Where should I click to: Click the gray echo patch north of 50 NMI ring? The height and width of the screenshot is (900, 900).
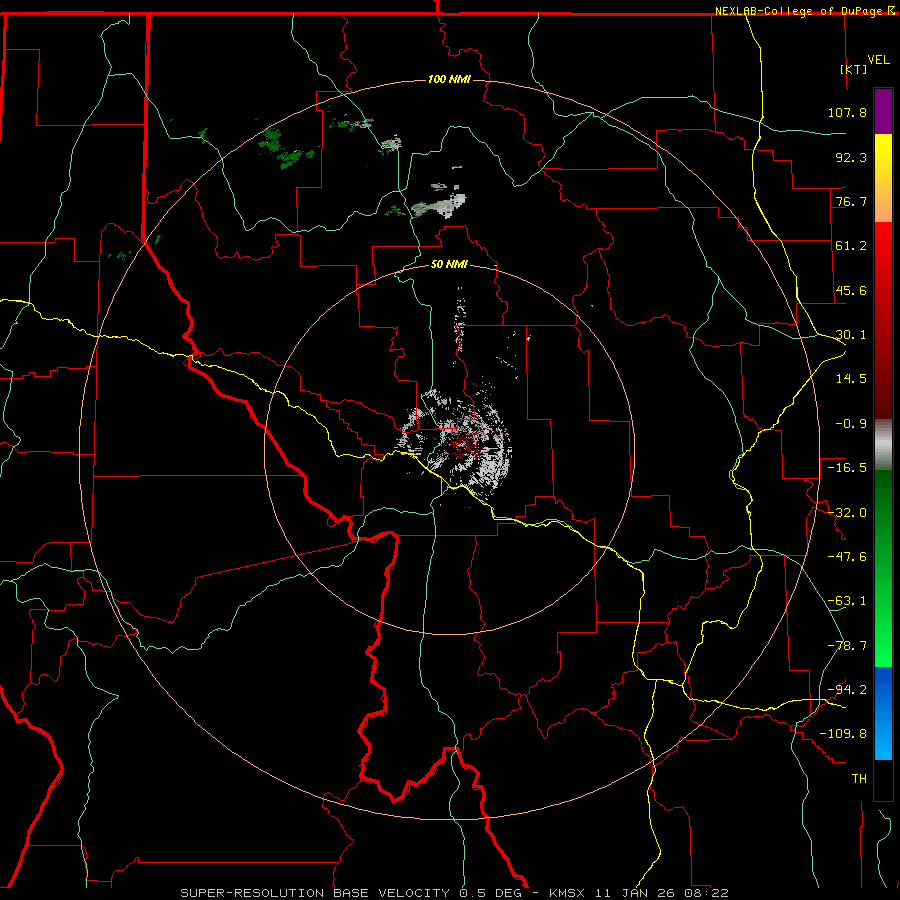pyautogui.click(x=439, y=205)
